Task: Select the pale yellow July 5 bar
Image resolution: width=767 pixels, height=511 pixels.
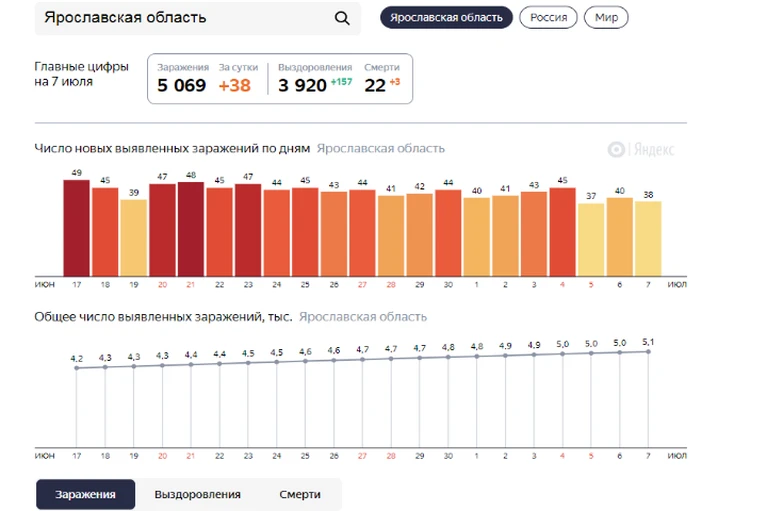Action: [x=591, y=240]
